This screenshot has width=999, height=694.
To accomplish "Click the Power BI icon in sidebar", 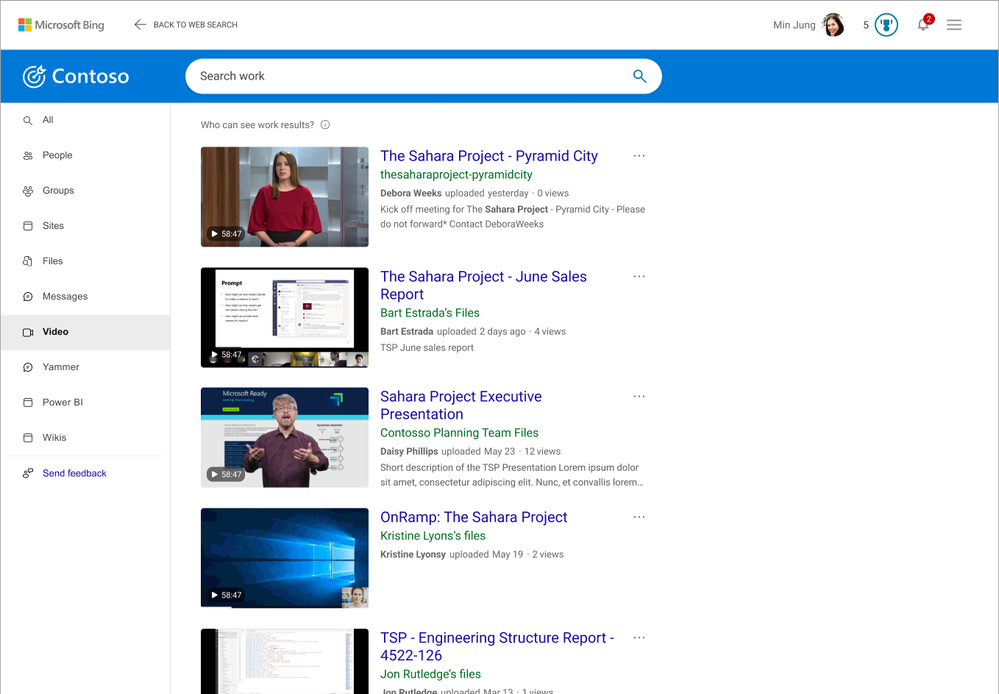I will (x=27, y=402).
